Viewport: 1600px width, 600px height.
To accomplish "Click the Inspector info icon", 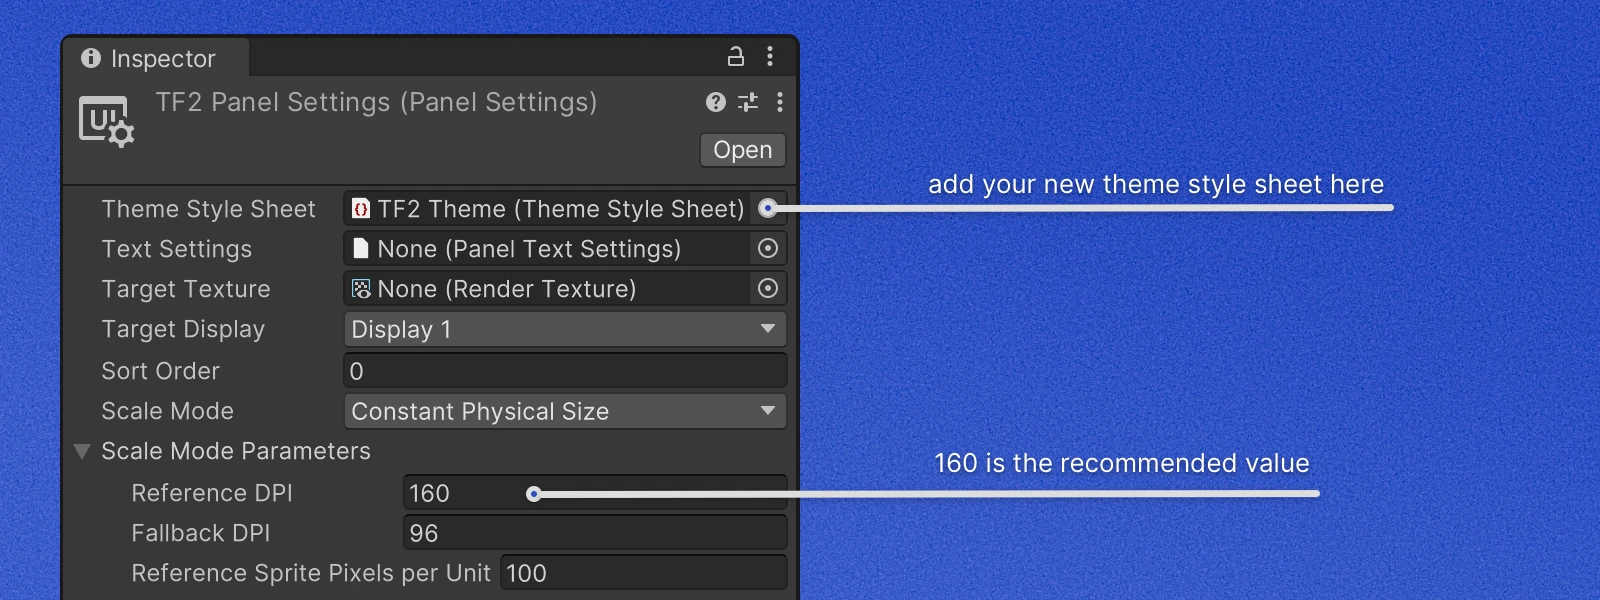I will point(91,58).
